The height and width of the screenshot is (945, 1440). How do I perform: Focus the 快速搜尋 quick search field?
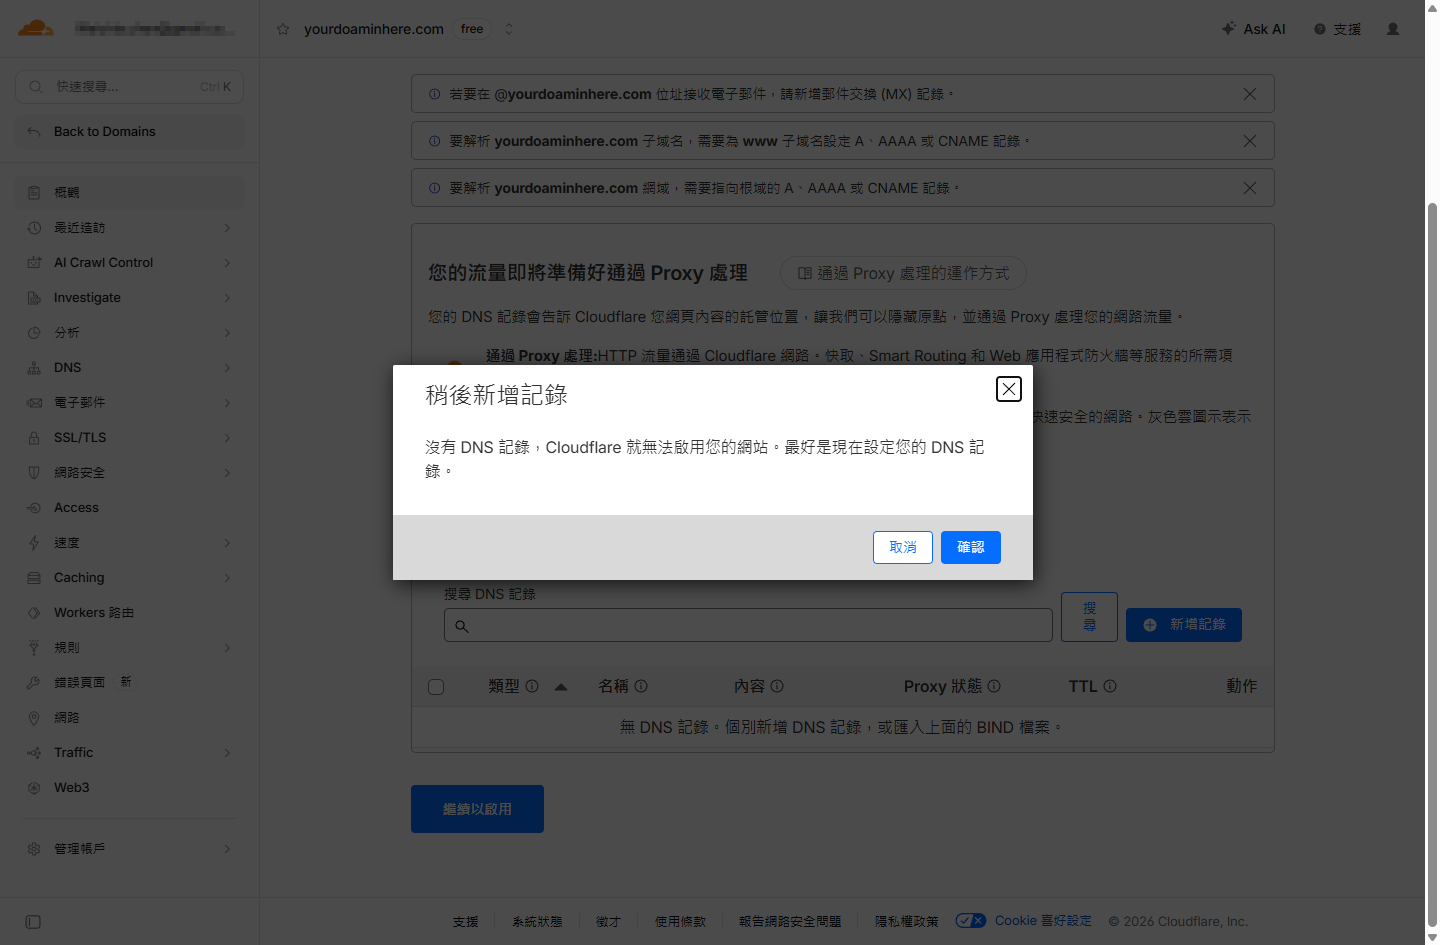129,87
